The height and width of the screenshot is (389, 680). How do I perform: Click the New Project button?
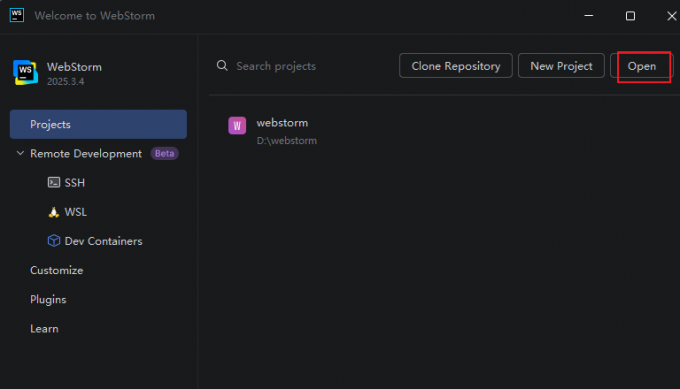(x=561, y=66)
